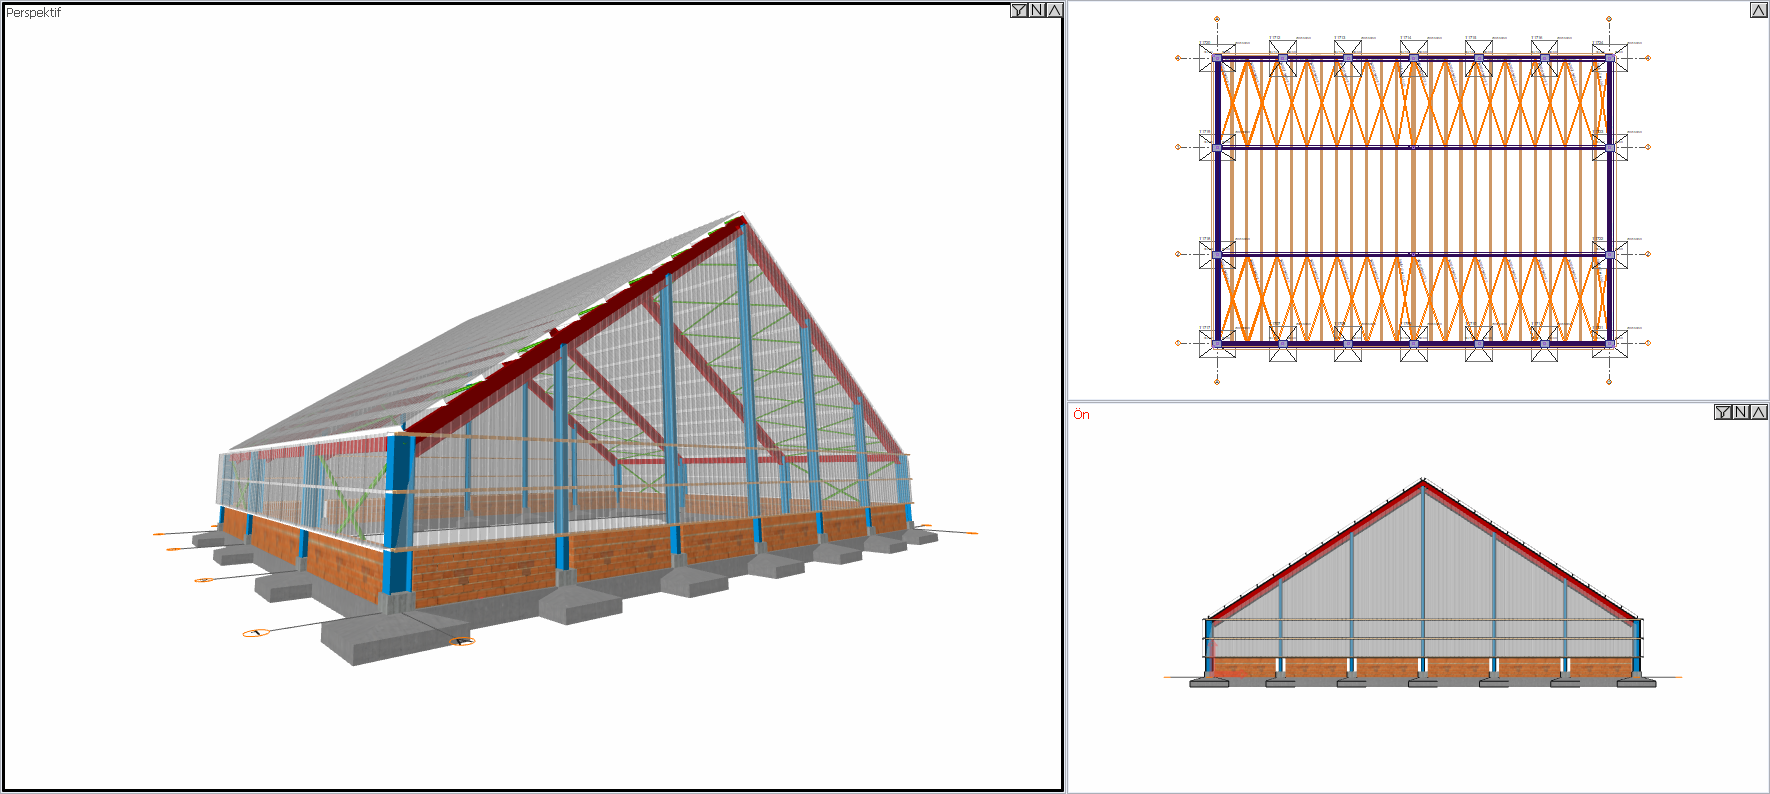Select the blue front corner column in Perspektif
The height and width of the screenshot is (794, 1770).
398,515
